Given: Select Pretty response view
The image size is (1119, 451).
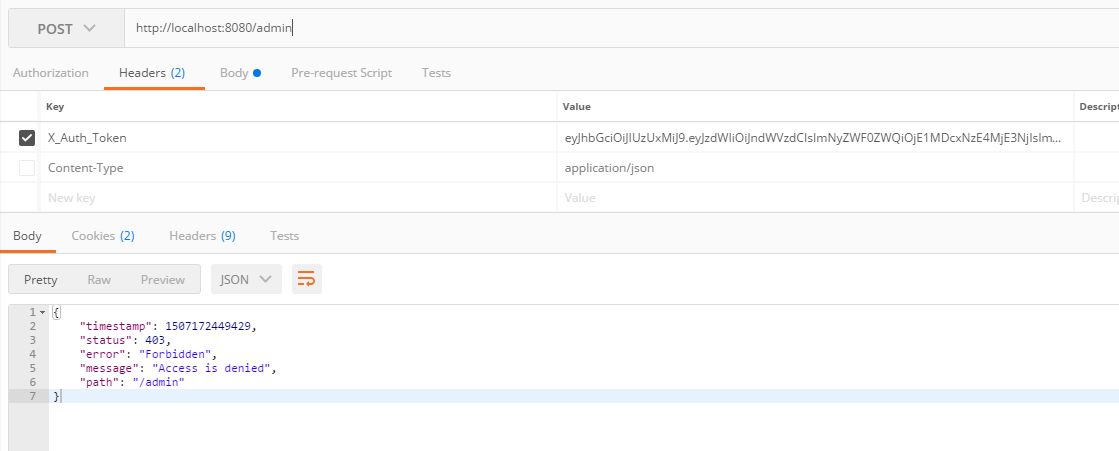Looking at the screenshot, I should tap(41, 280).
